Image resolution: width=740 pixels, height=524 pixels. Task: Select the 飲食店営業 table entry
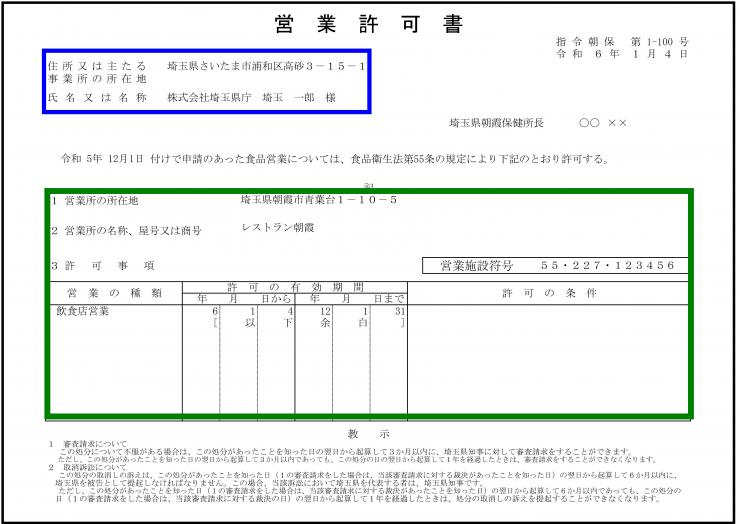pyautogui.click(x=84, y=311)
